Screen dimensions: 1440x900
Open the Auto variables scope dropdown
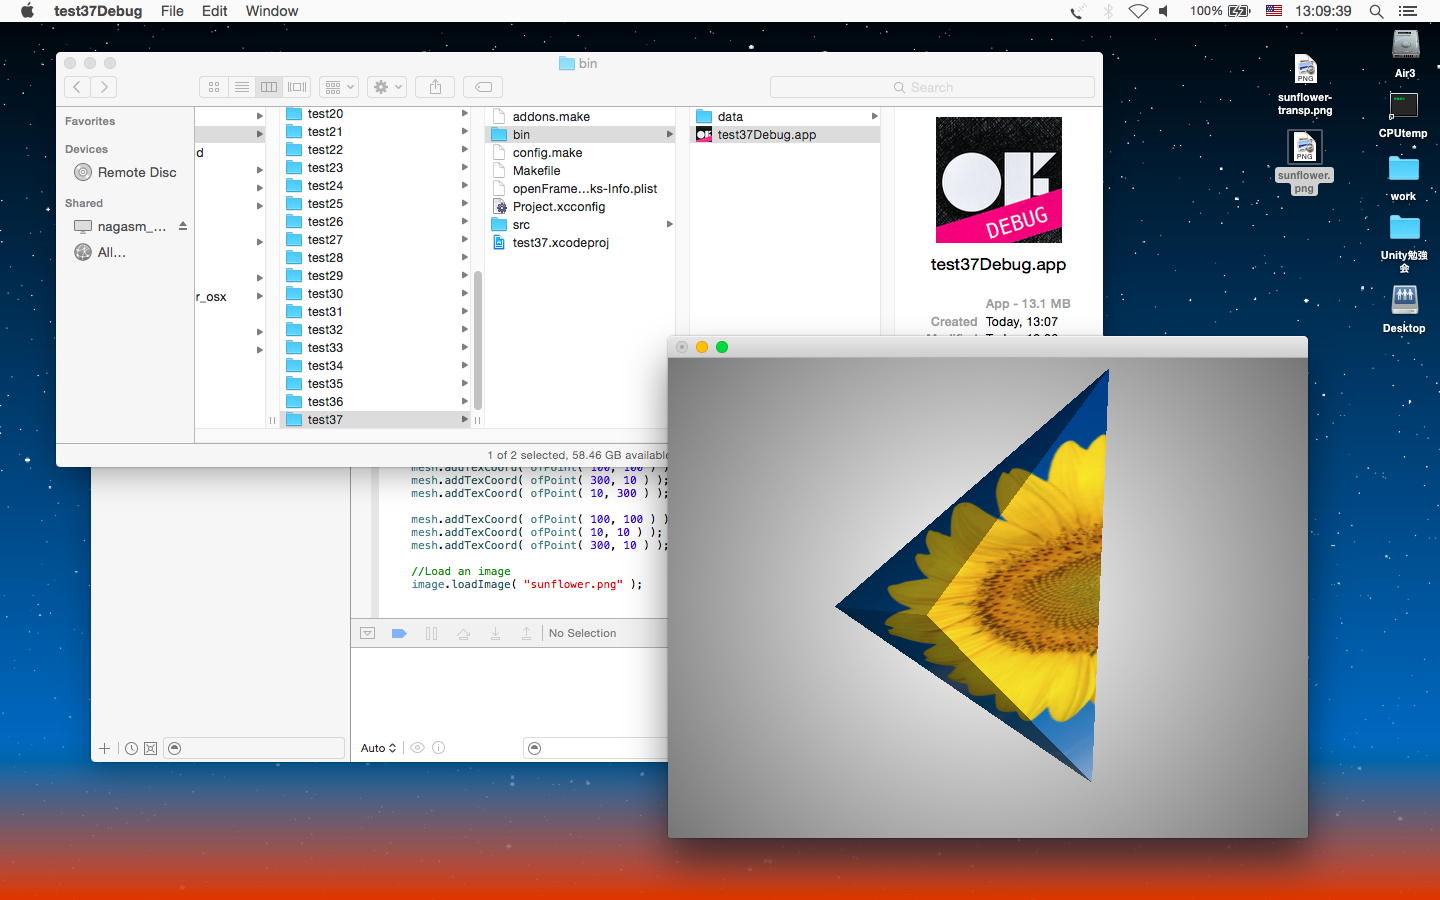pos(378,748)
